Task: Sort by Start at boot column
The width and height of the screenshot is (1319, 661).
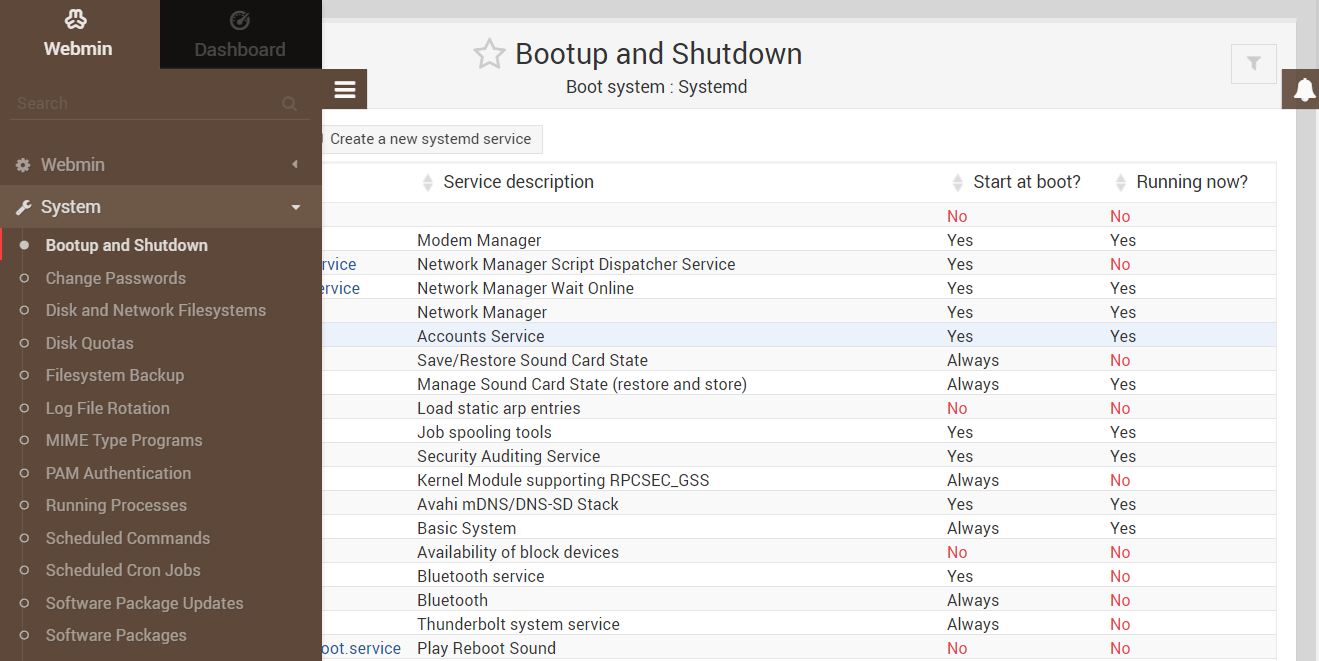Action: pyautogui.click(x=1027, y=182)
